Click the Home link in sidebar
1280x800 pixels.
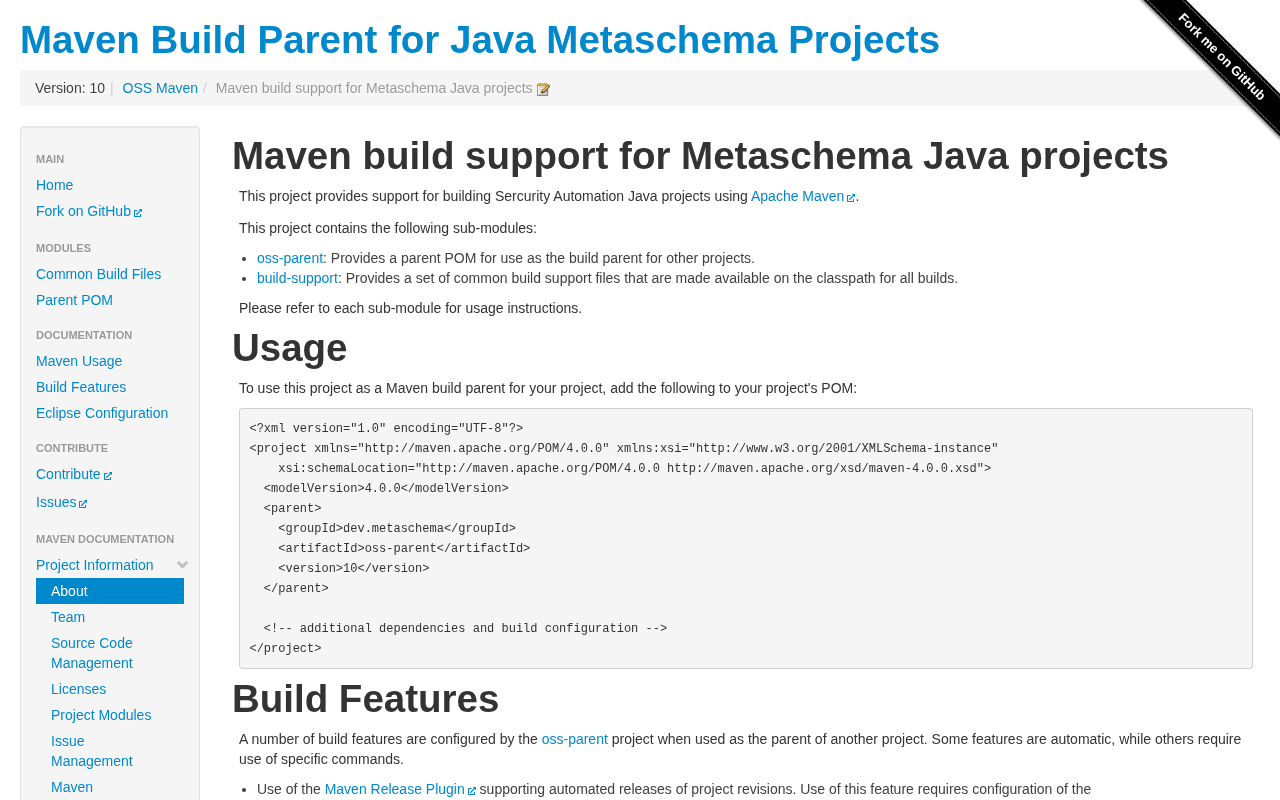pos(55,185)
